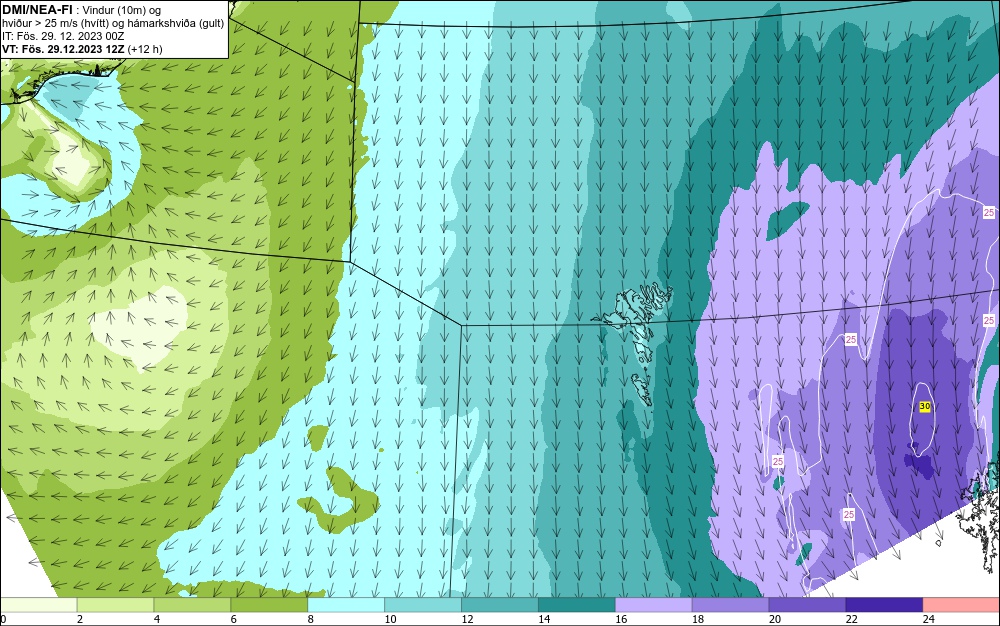Pick the 22–24 m/s deep indigo legend swatch
This screenshot has height=626, width=1000.
[x=884, y=605]
